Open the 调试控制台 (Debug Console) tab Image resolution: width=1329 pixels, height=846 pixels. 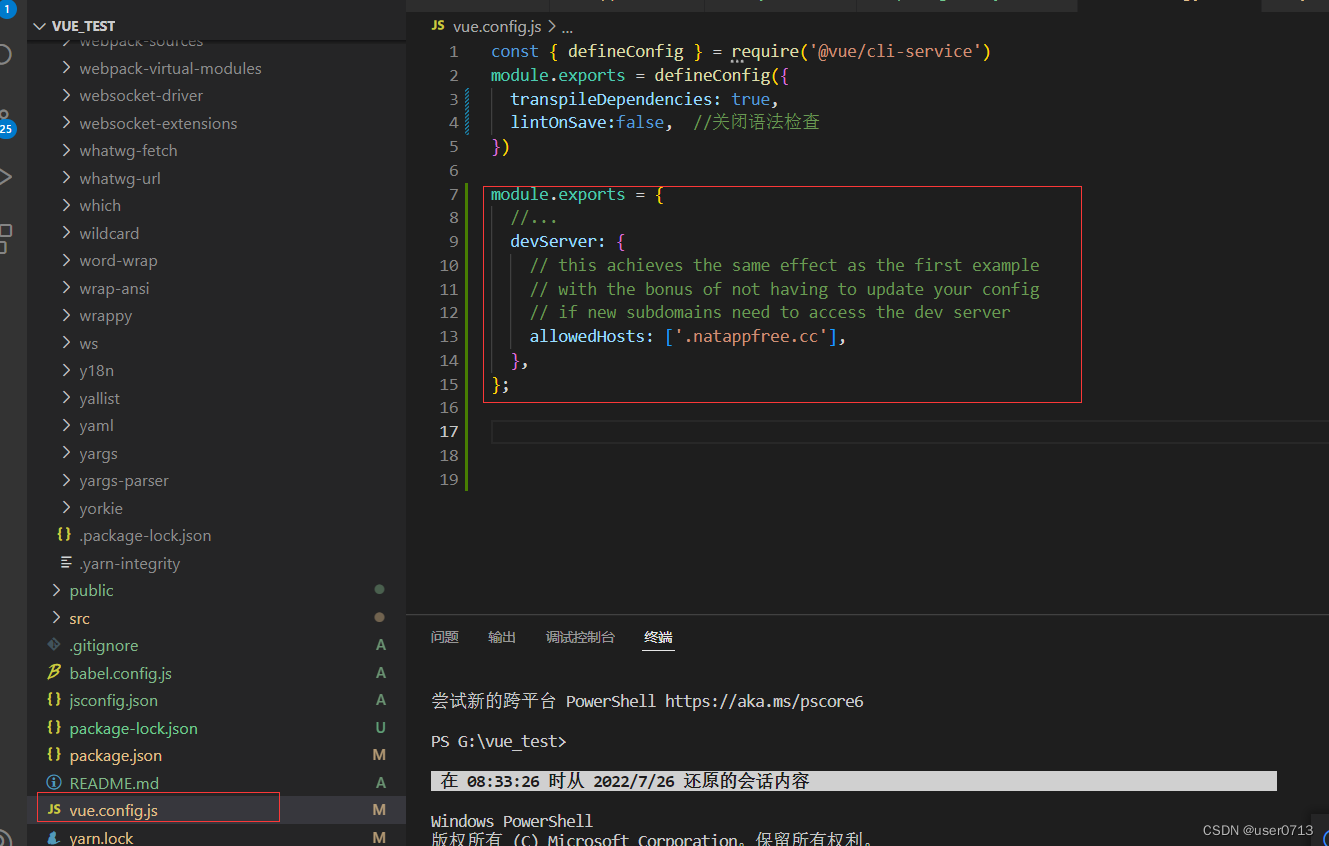[580, 637]
